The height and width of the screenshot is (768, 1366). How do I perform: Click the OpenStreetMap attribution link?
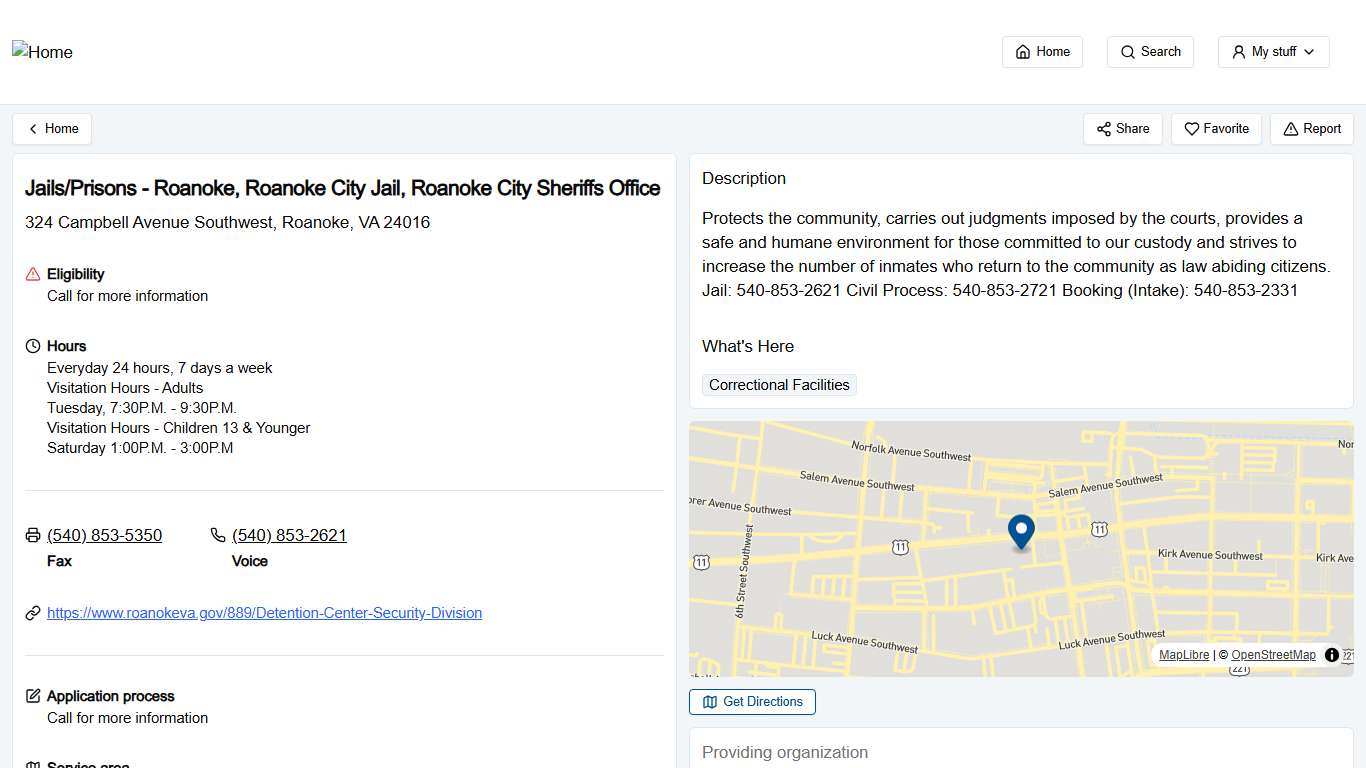1273,655
